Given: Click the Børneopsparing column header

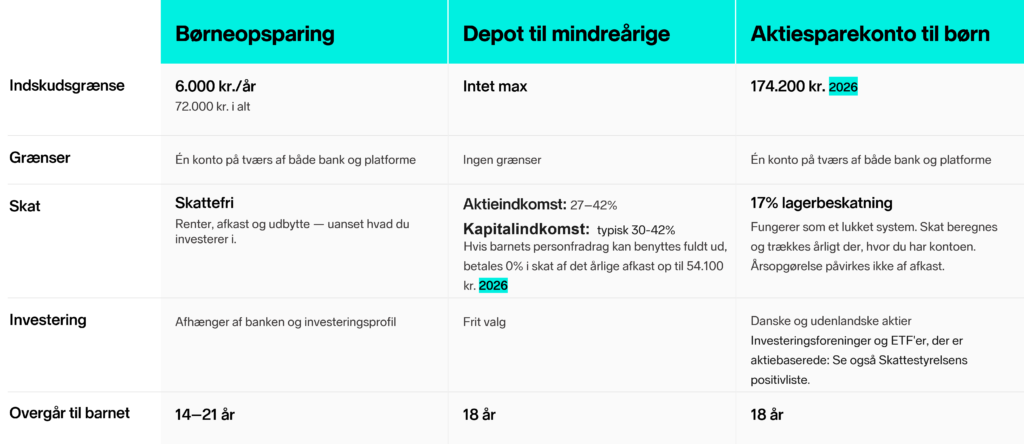Looking at the screenshot, I should (255, 35).
